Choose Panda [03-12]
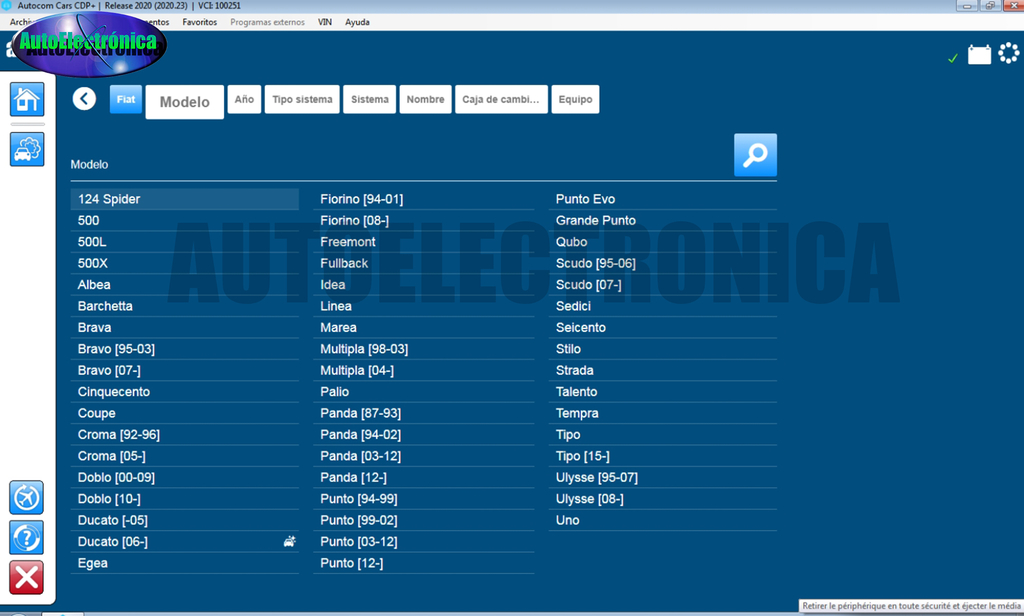The height and width of the screenshot is (616, 1024). coord(424,456)
